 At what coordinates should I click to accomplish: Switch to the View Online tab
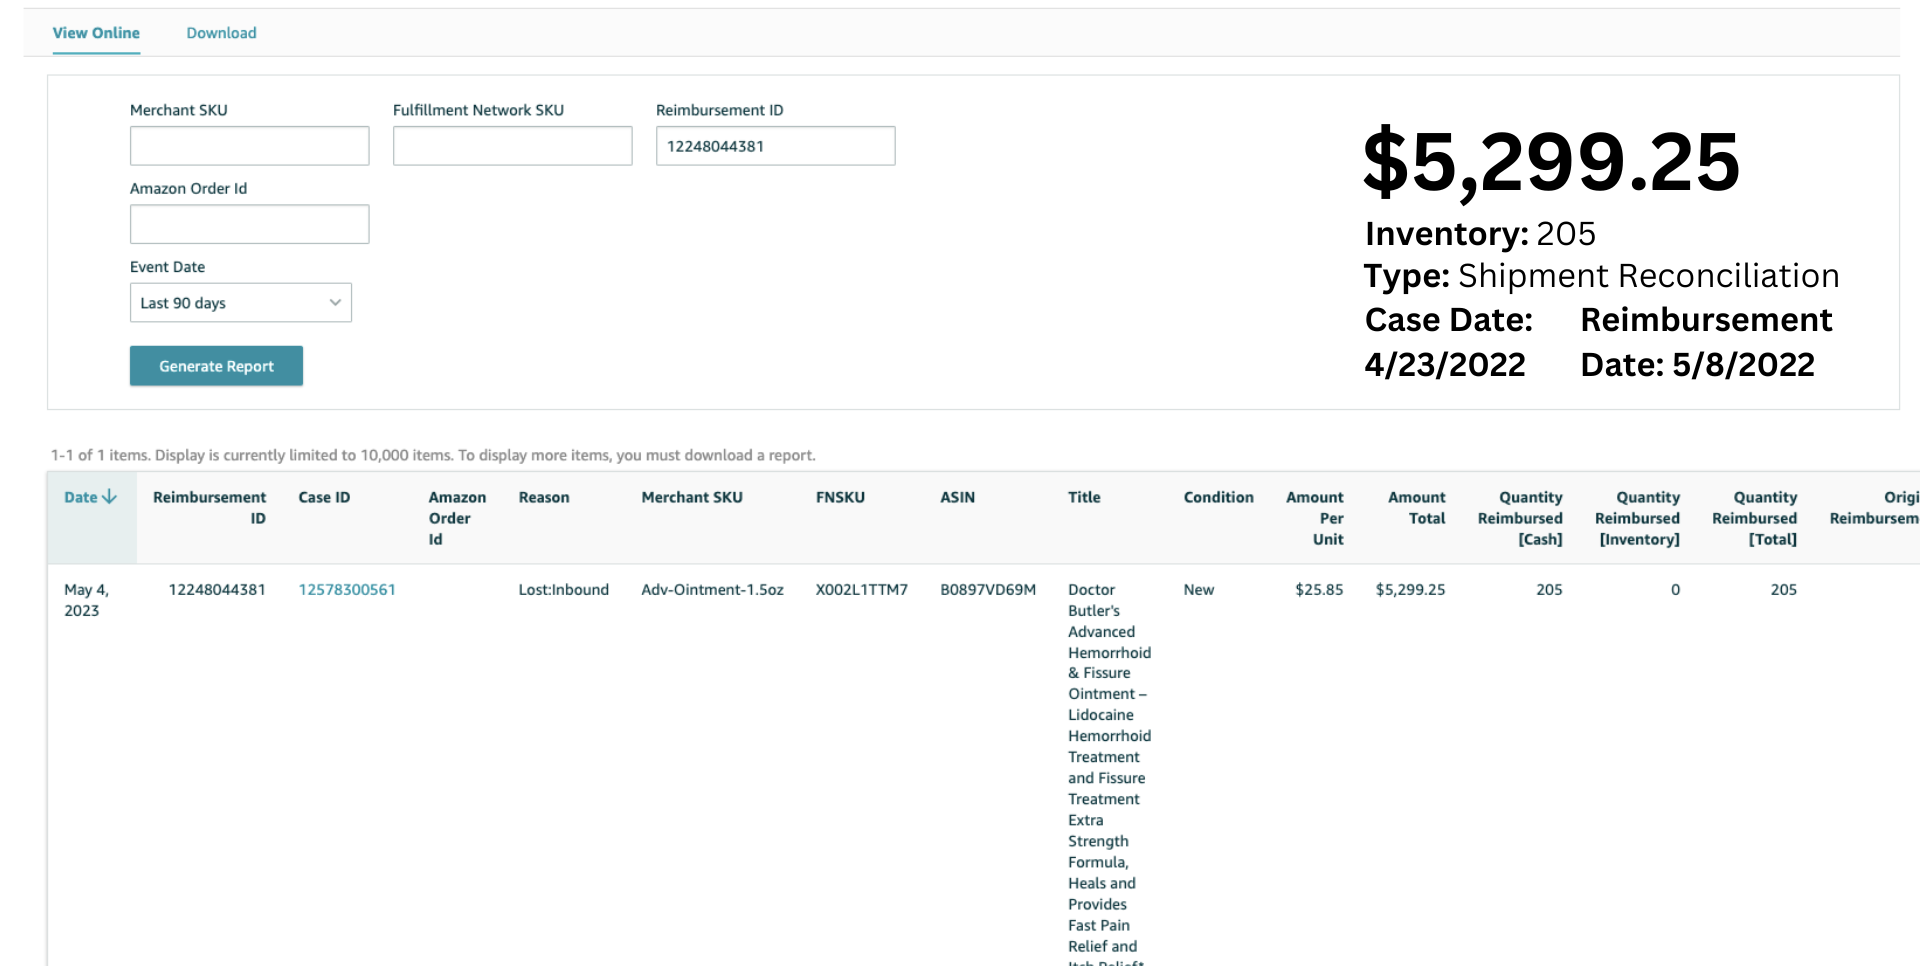tap(96, 33)
